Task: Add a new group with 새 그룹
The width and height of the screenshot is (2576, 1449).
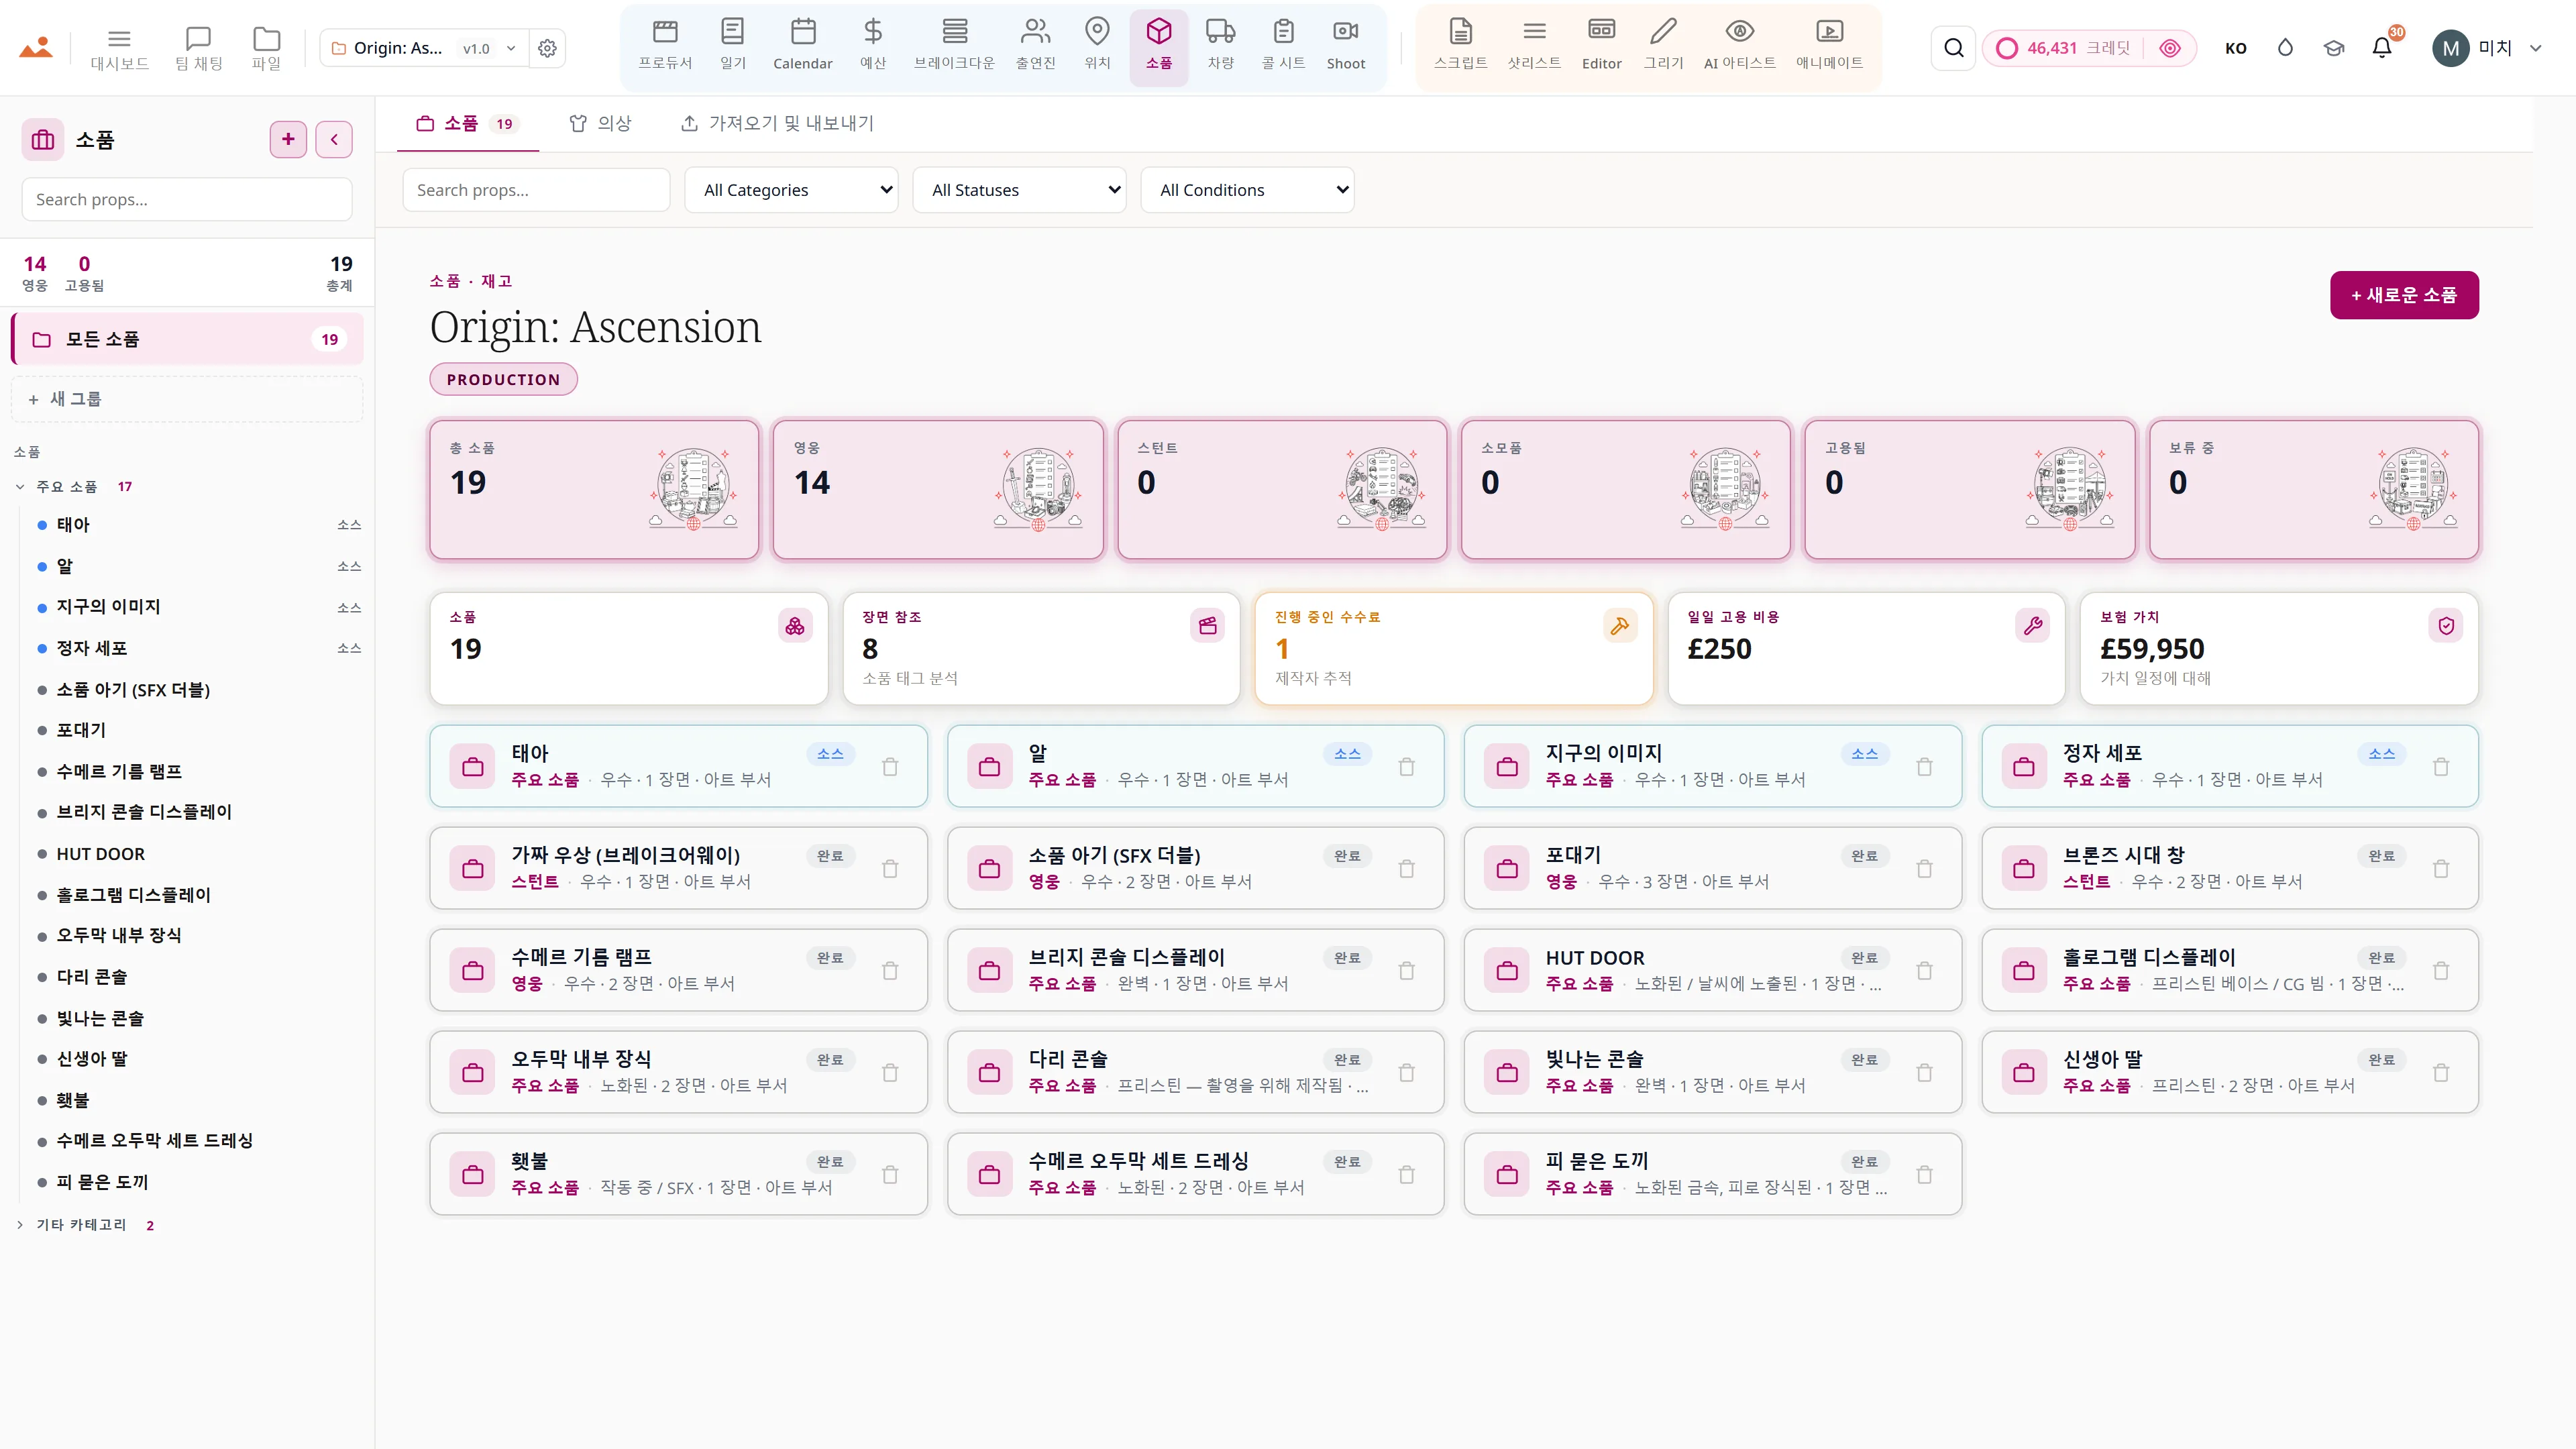Action: [x=187, y=399]
